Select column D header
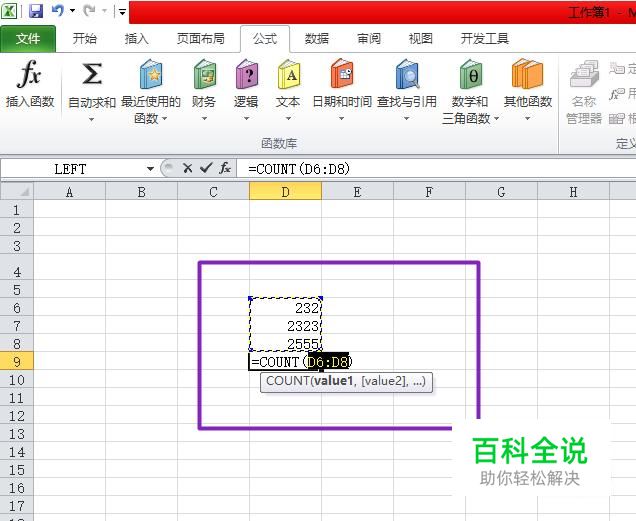Screen dimensions: 636x521 click(x=286, y=192)
